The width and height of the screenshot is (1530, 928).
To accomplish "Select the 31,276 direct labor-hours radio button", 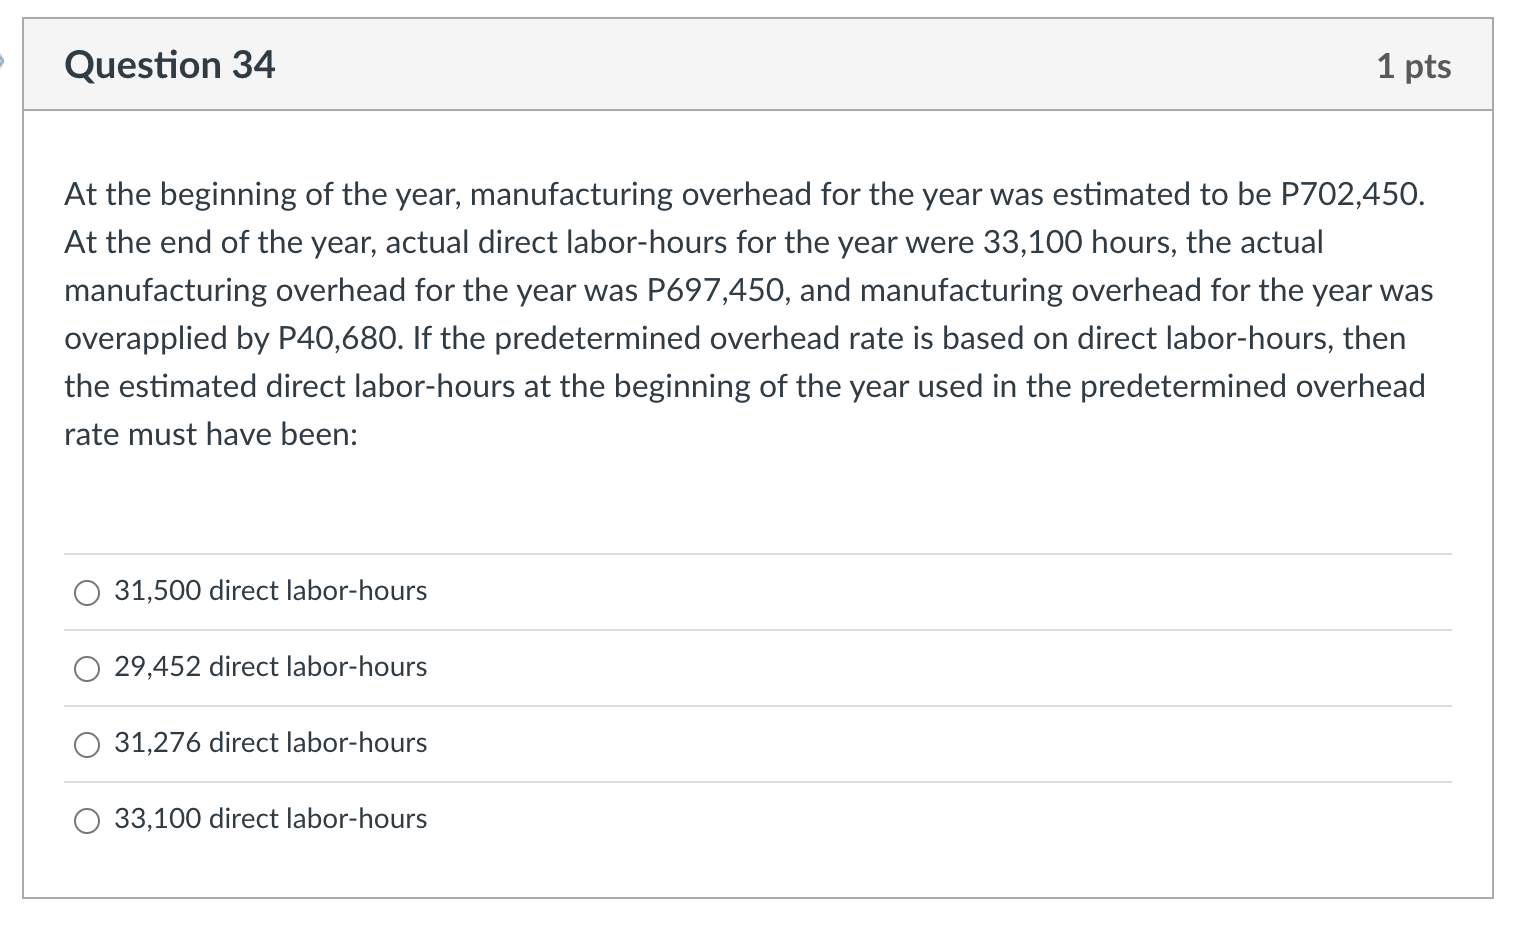I will [87, 744].
